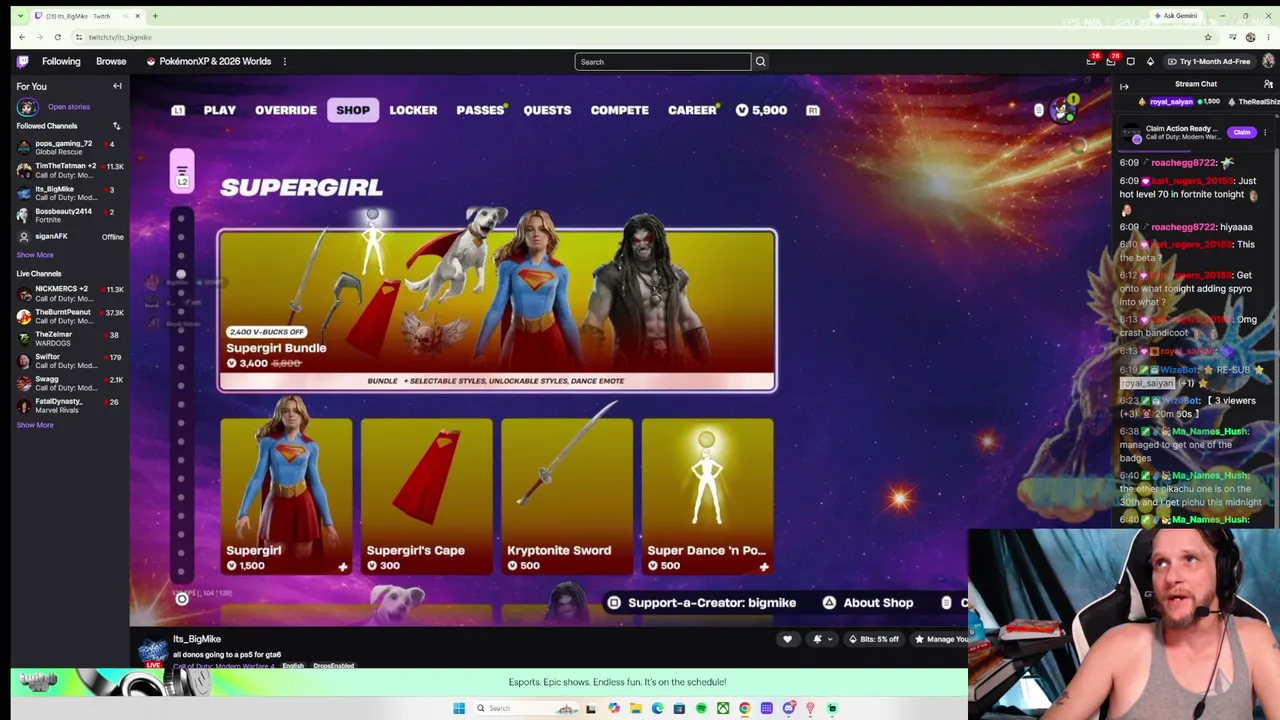Open the About Shop button
The width and height of the screenshot is (1280, 720).
click(x=868, y=603)
